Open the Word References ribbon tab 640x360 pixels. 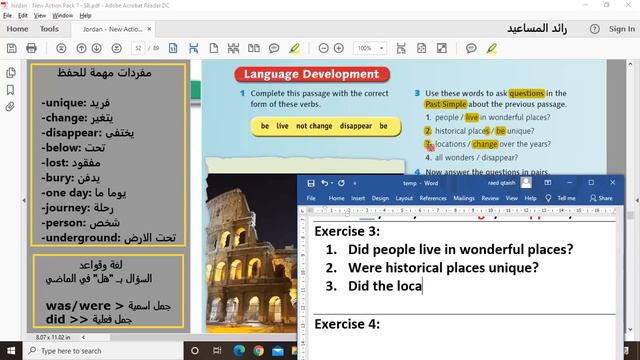click(433, 198)
